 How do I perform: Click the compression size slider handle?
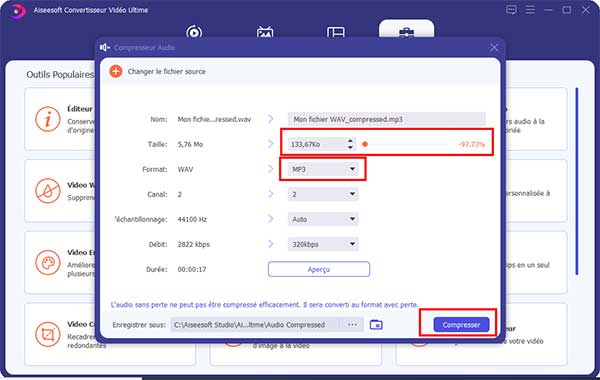365,144
